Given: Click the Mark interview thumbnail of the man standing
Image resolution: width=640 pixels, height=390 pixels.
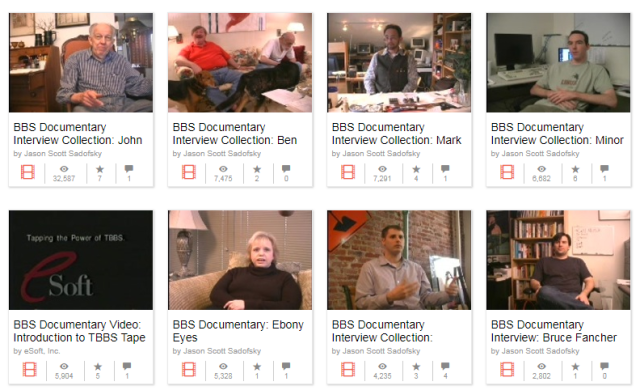Looking at the screenshot, I should (x=399, y=62).
